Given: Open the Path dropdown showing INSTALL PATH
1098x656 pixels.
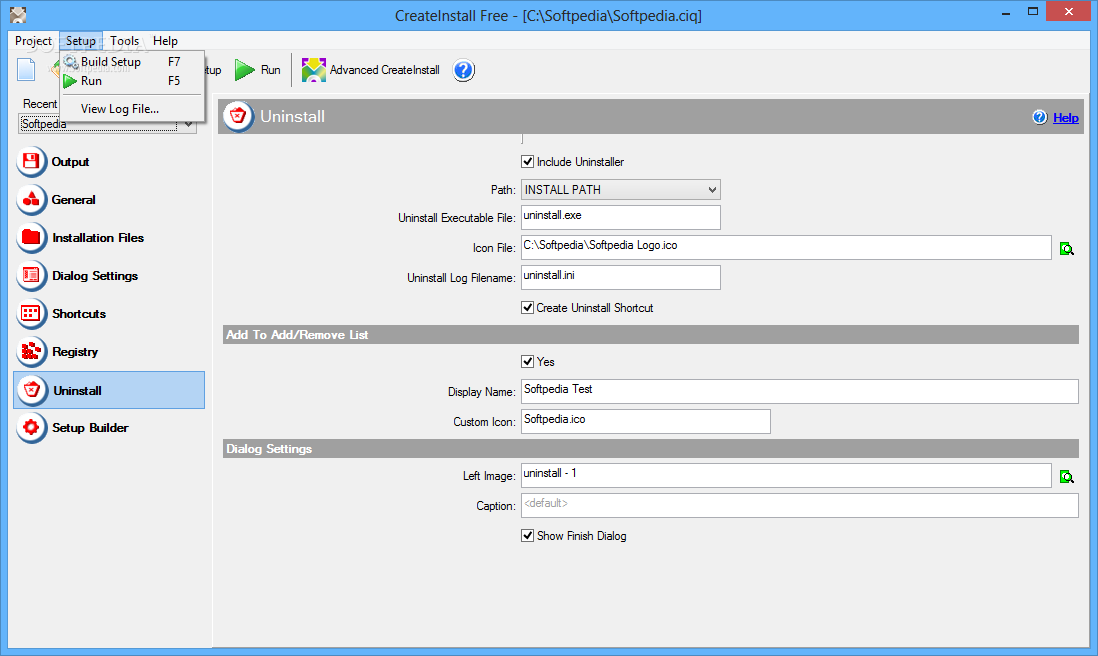Looking at the screenshot, I should 620,190.
